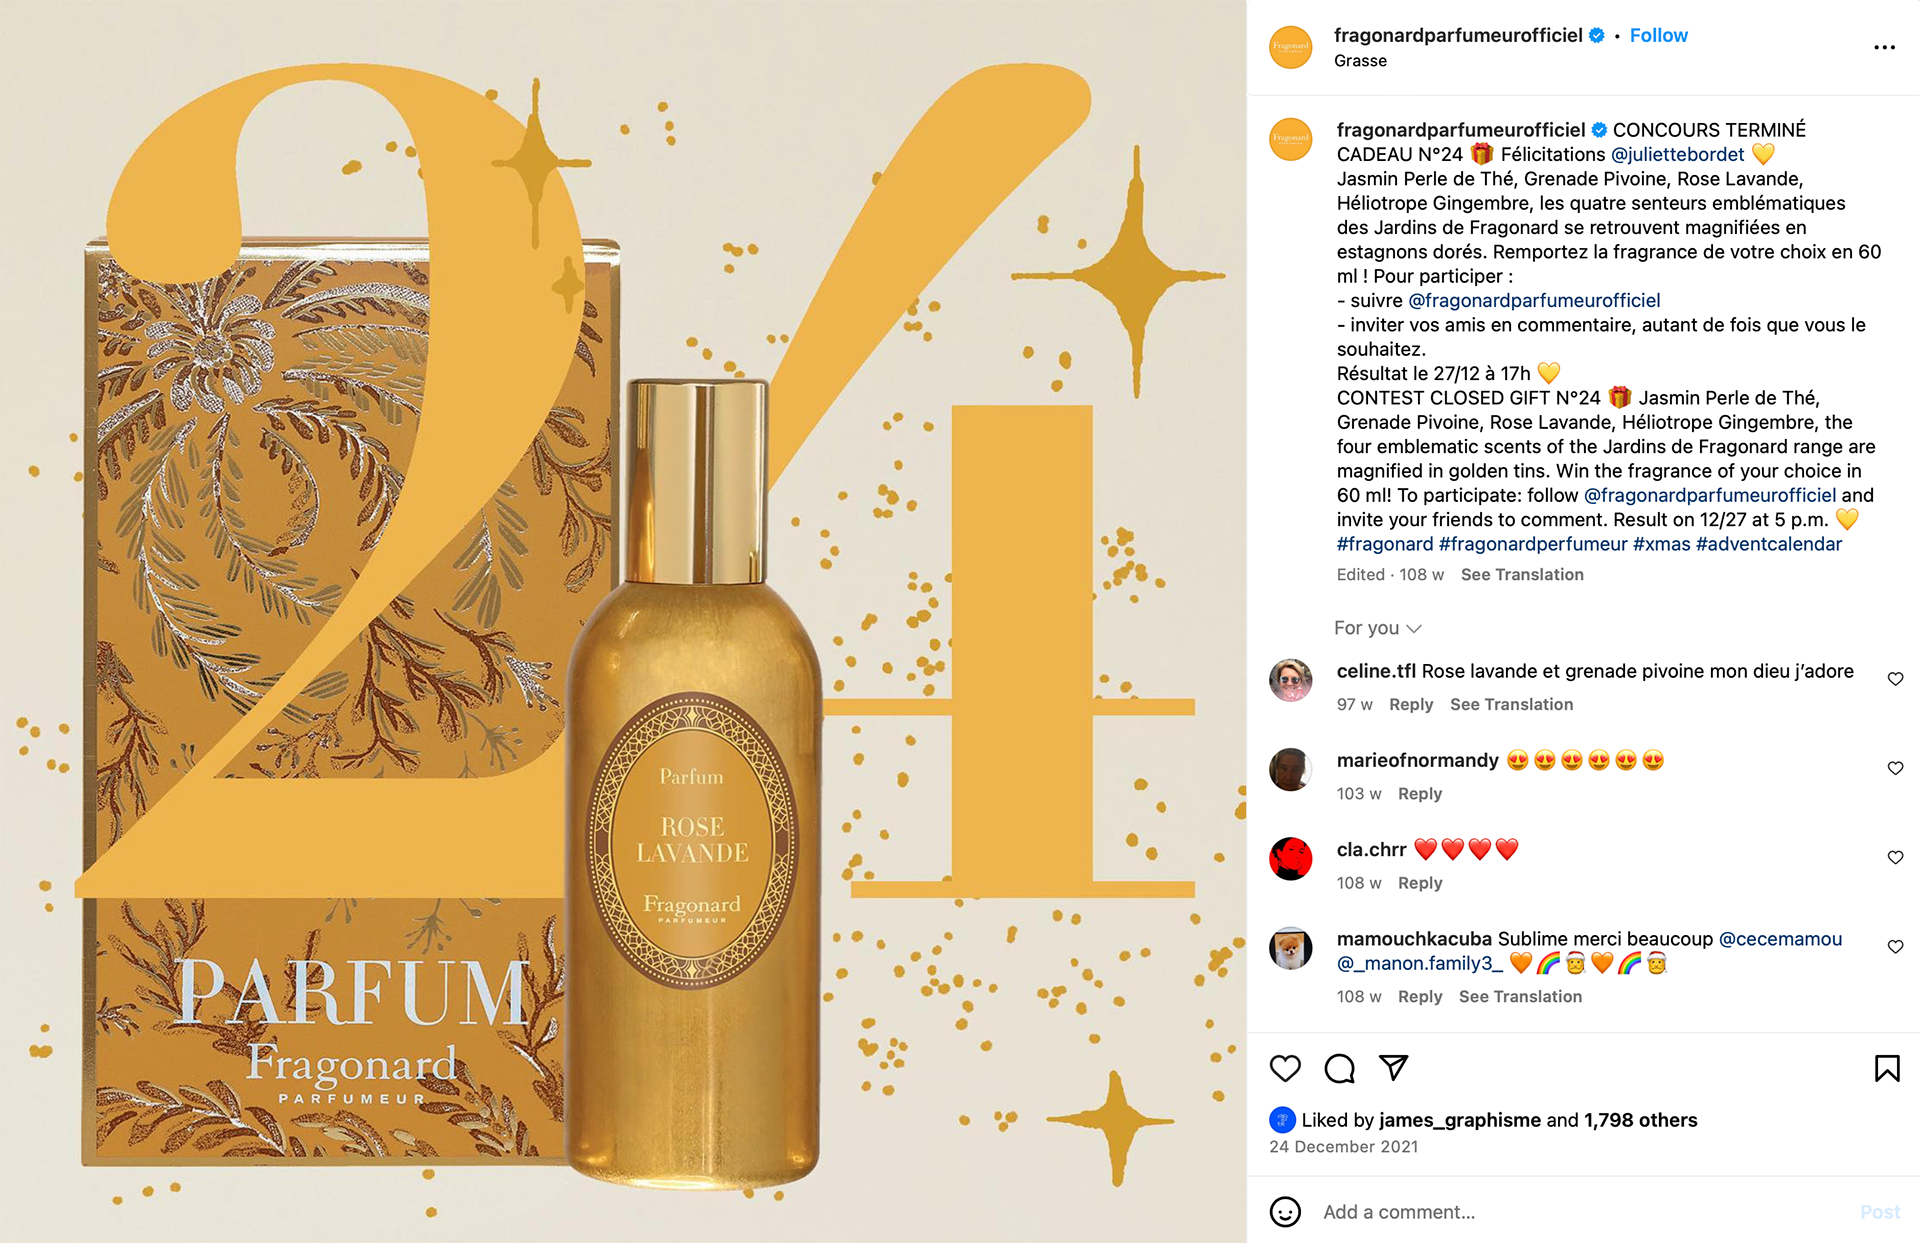Show translation of the post caption
Image resolution: width=1920 pixels, height=1243 pixels.
(1522, 574)
